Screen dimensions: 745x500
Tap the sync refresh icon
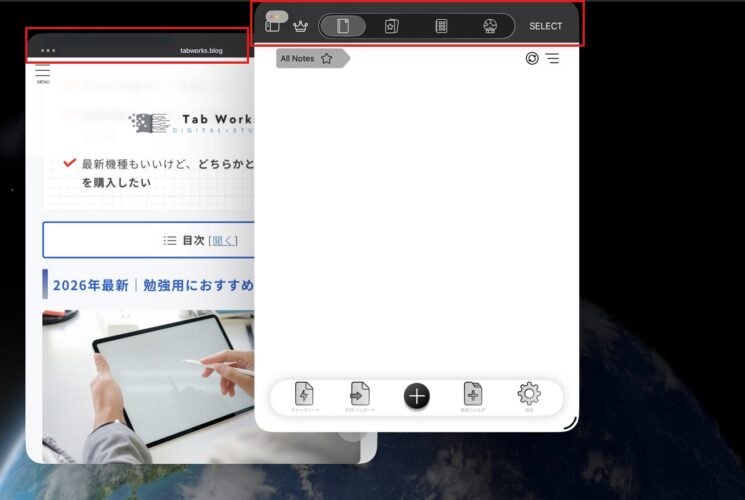pyautogui.click(x=532, y=58)
